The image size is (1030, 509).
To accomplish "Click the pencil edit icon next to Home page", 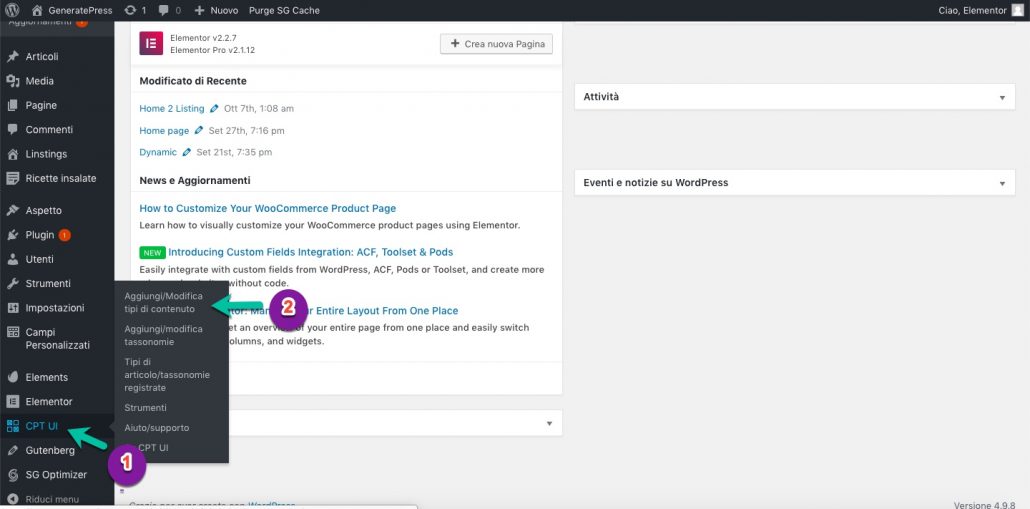I will (x=200, y=131).
